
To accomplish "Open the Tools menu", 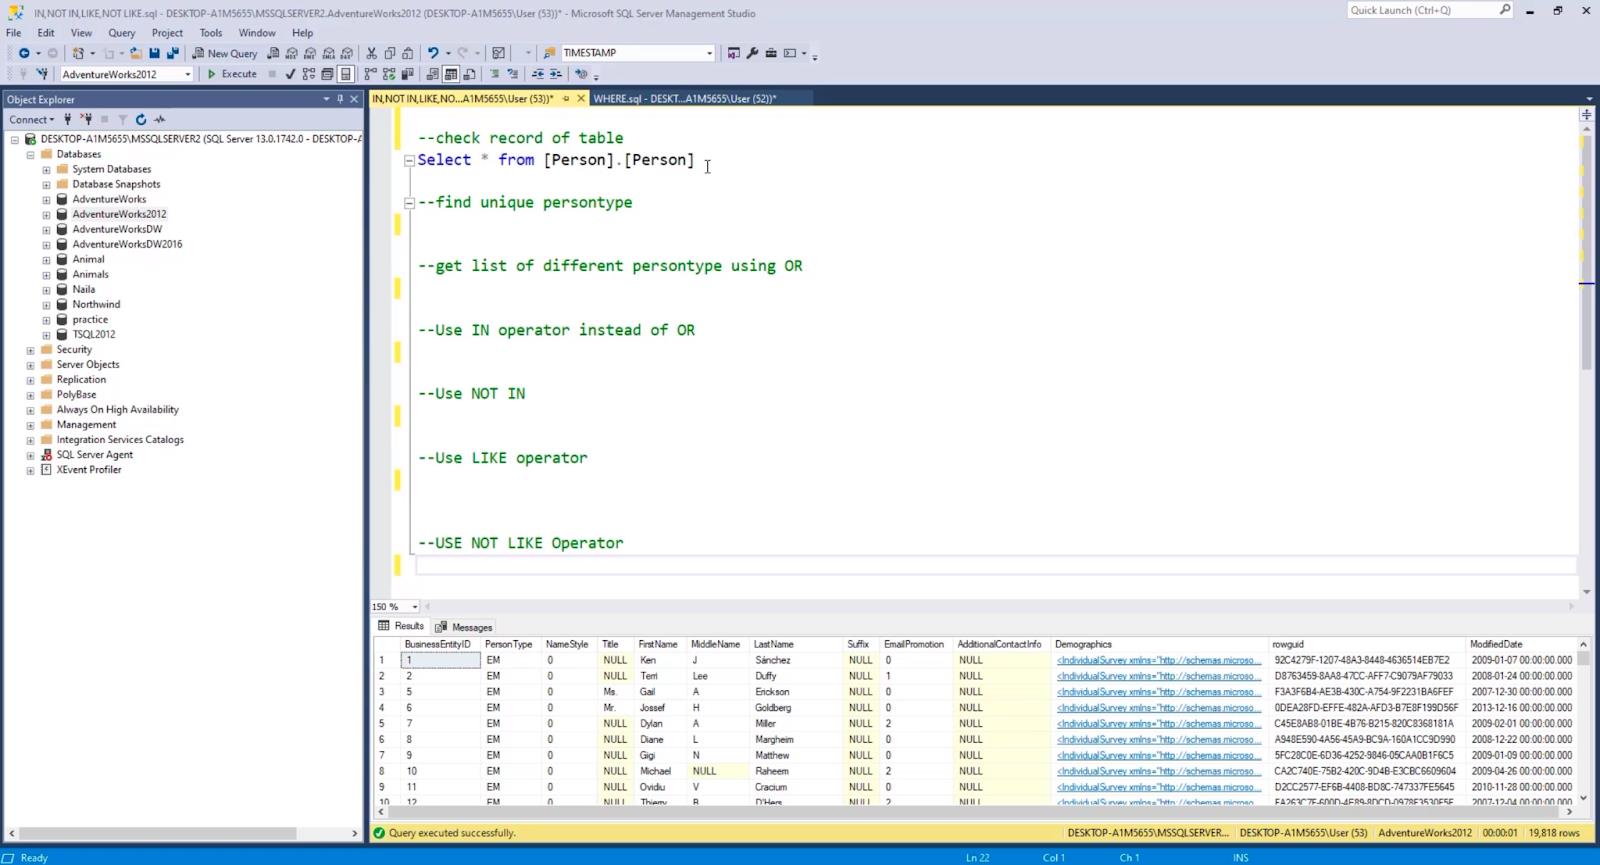I will click(x=211, y=33).
